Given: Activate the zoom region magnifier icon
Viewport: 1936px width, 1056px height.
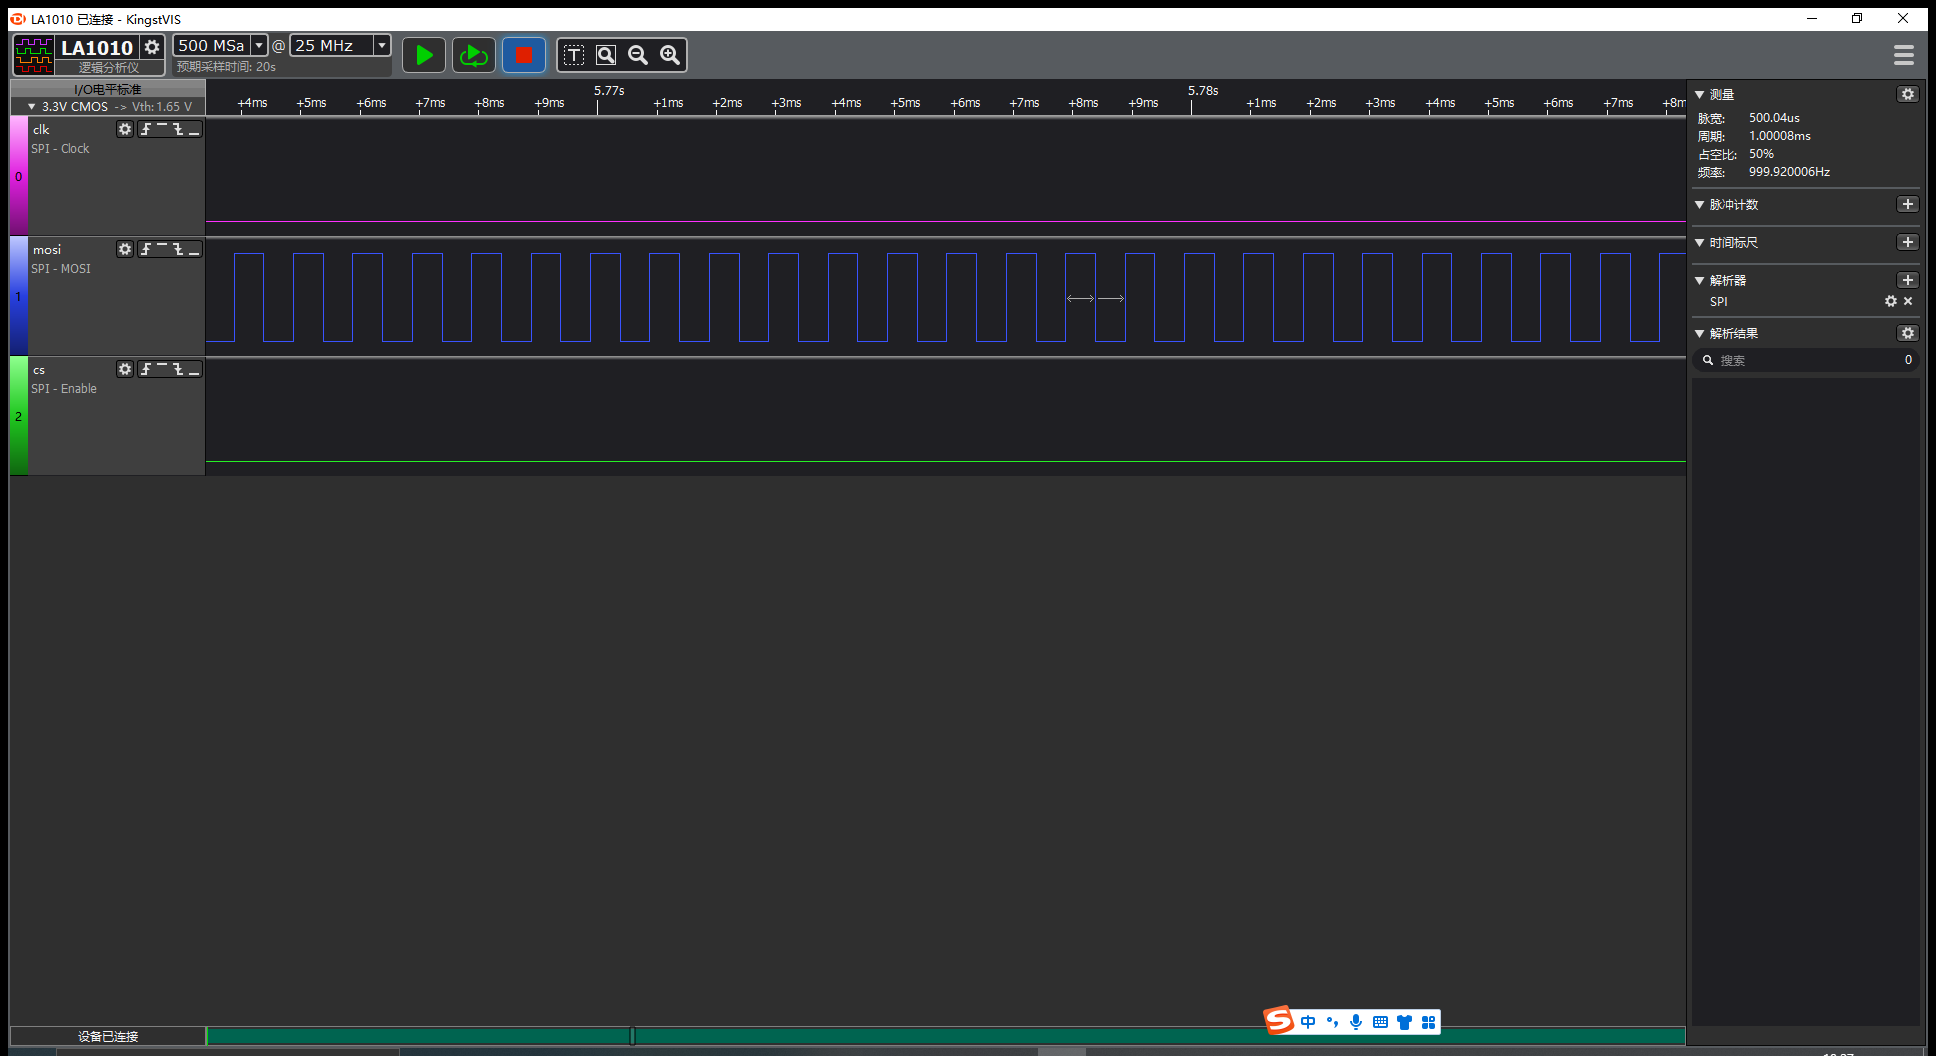Looking at the screenshot, I should click(606, 55).
